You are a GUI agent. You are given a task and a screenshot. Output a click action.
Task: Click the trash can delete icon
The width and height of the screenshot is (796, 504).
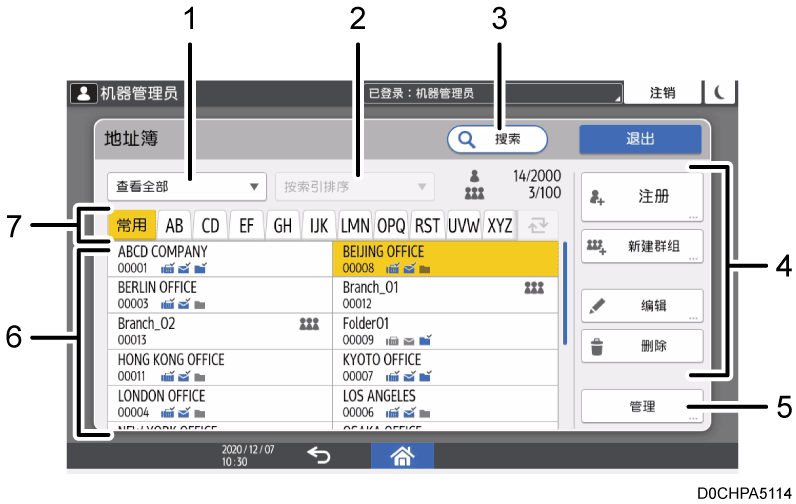pyautogui.click(x=598, y=345)
